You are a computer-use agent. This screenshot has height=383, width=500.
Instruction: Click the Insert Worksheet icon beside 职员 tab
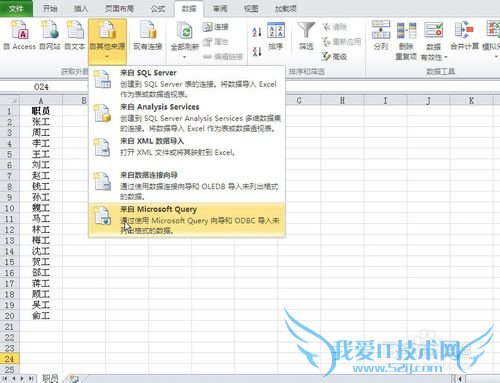[74, 379]
